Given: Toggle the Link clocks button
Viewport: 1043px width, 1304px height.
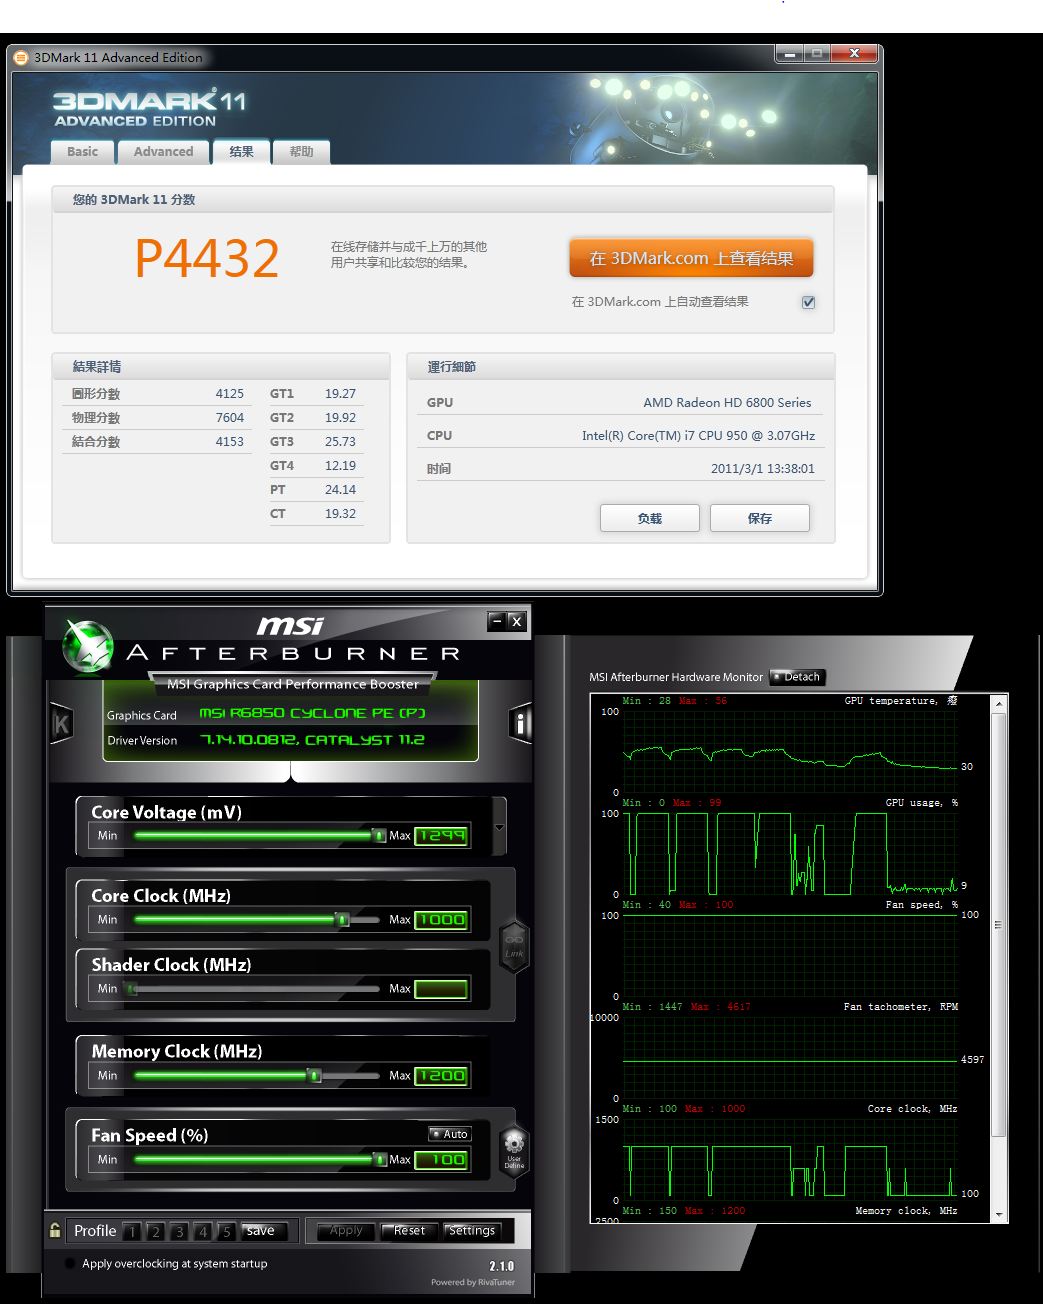Looking at the screenshot, I should (514, 945).
